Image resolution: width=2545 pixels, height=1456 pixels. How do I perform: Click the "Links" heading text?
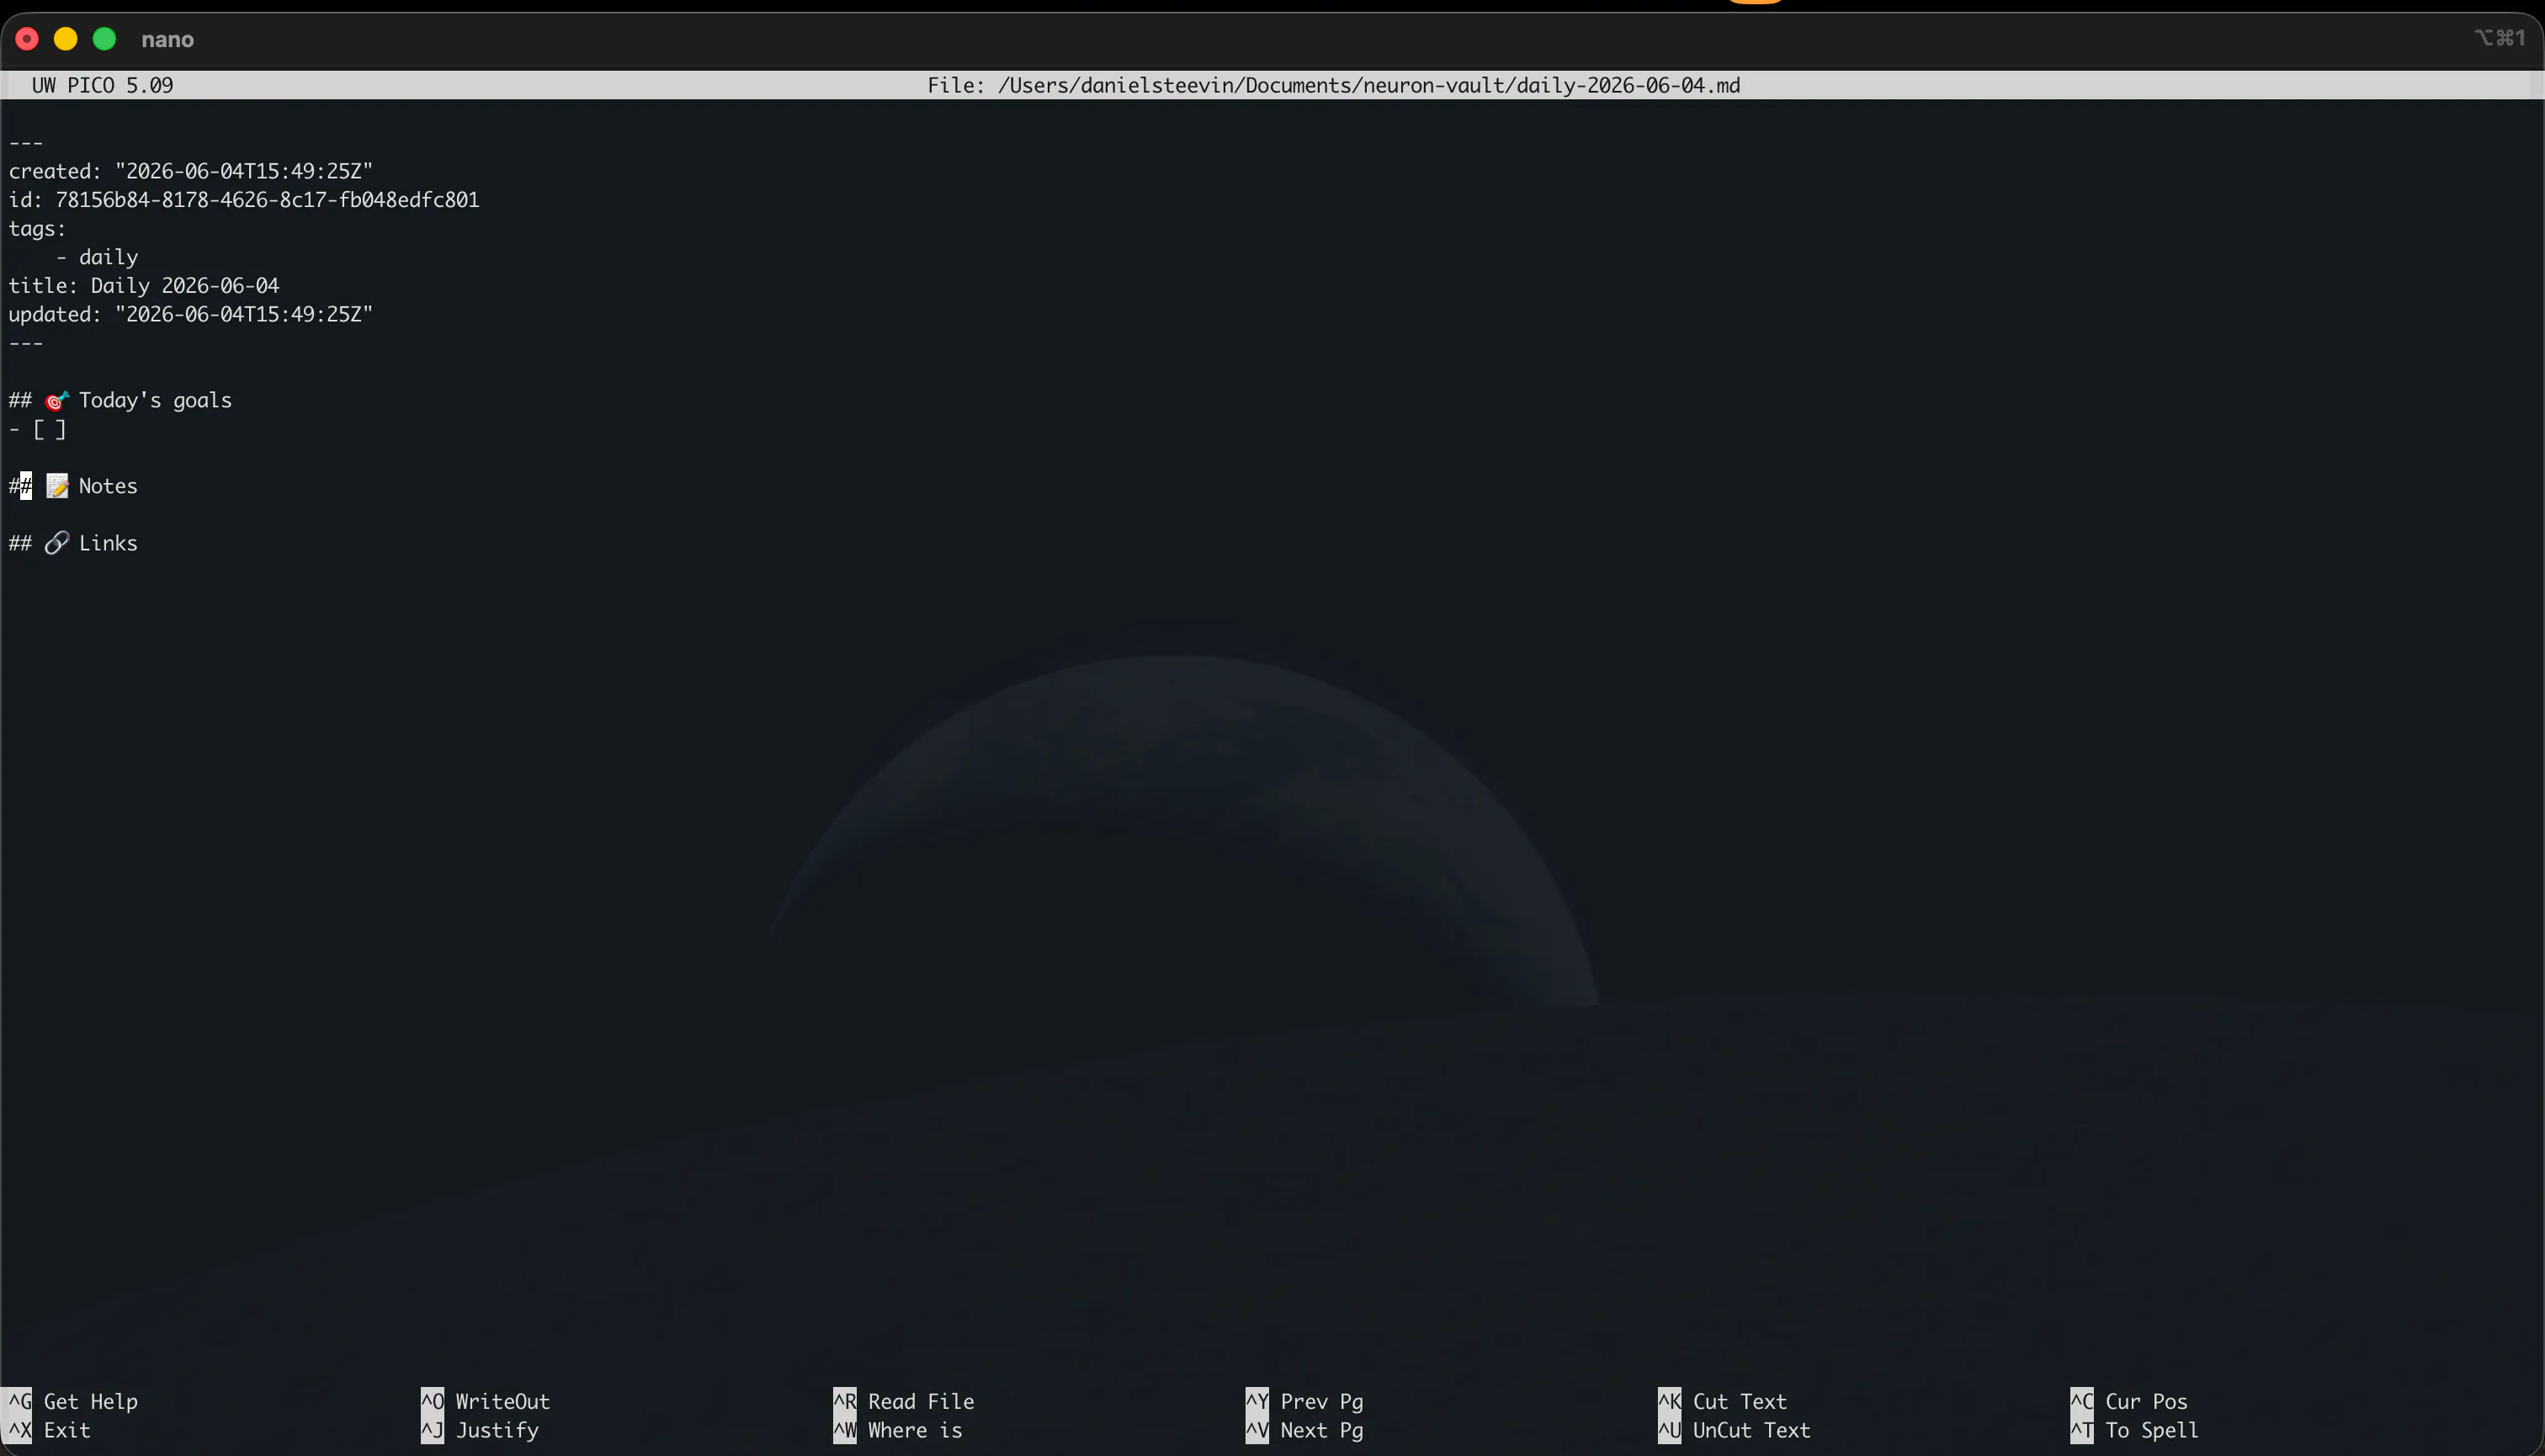pyautogui.click(x=108, y=544)
